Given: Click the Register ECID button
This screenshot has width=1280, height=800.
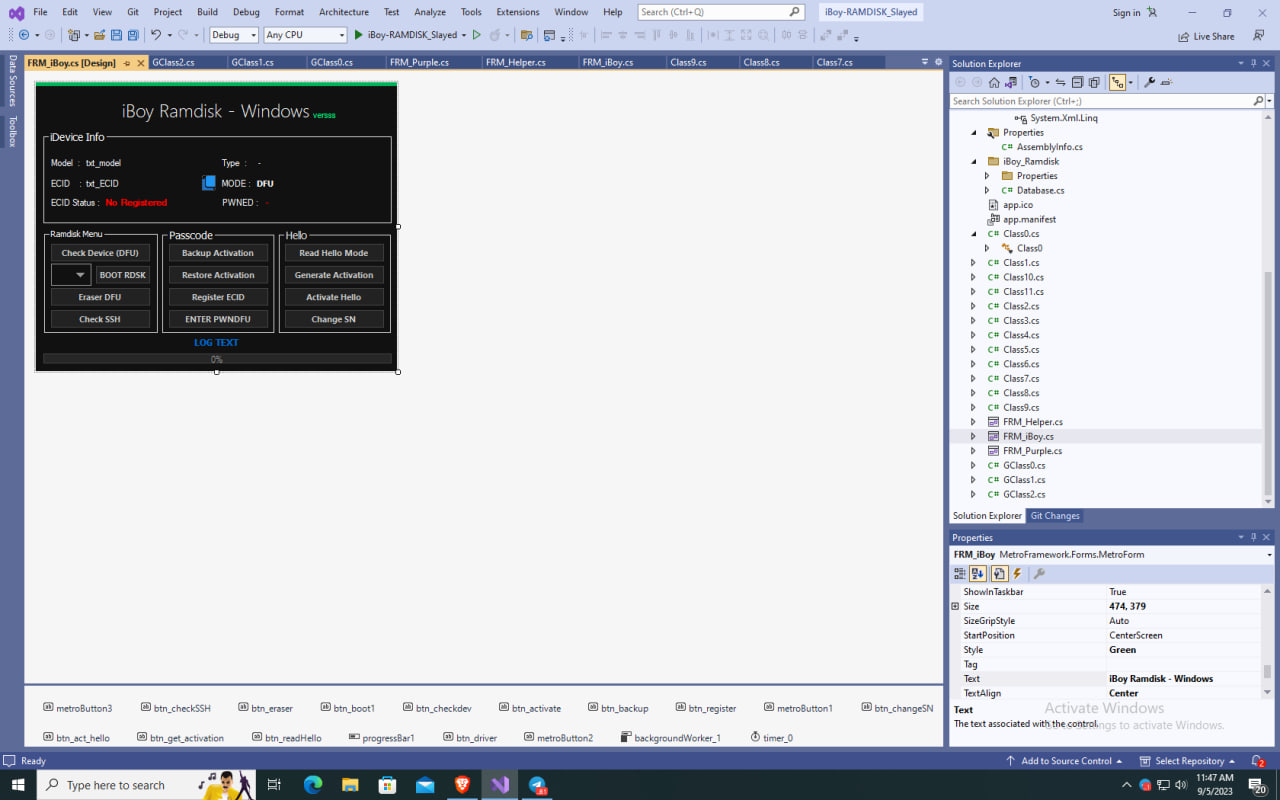Looking at the screenshot, I should pos(218,297).
